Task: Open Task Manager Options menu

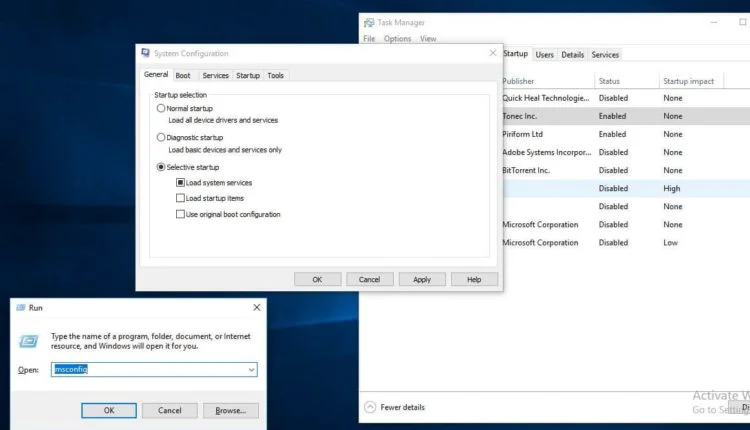Action: pos(397,39)
